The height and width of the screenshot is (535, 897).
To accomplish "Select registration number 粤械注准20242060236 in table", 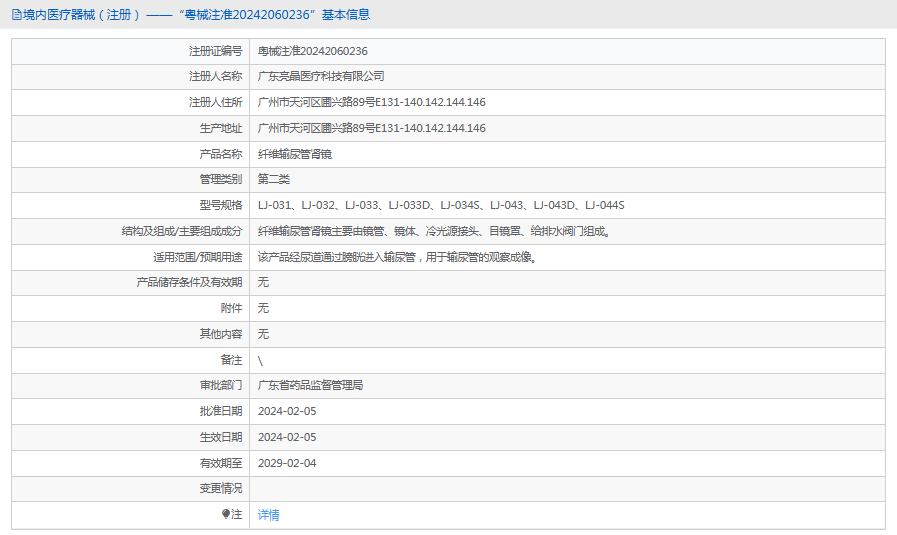I will (312, 51).
